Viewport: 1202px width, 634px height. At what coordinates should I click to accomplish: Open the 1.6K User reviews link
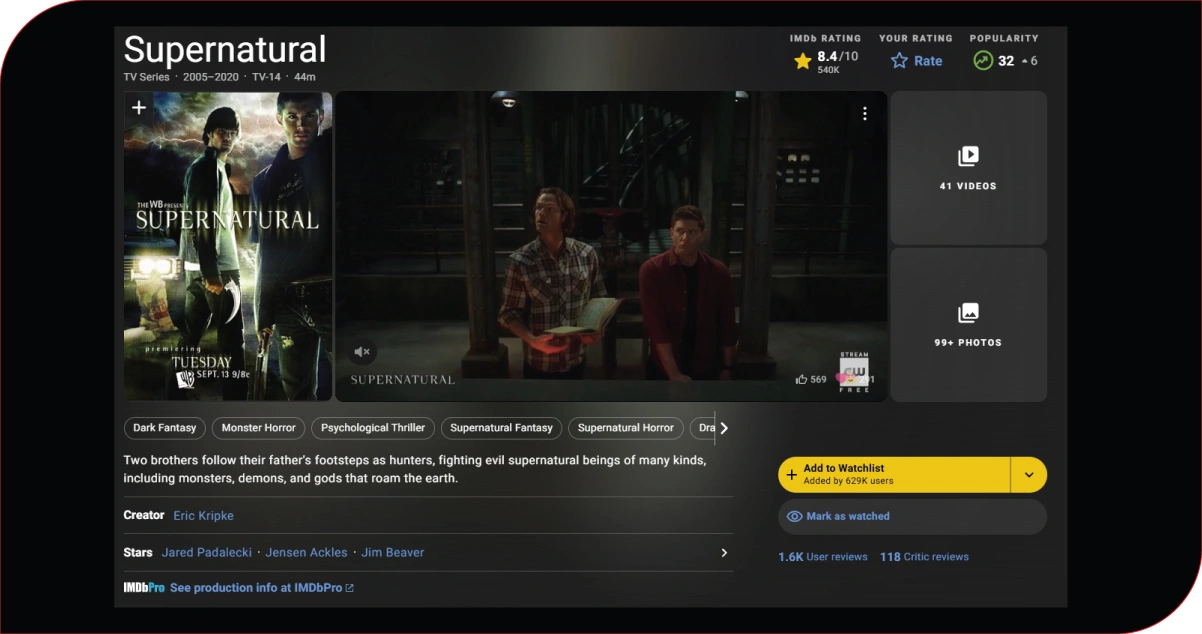tap(823, 557)
